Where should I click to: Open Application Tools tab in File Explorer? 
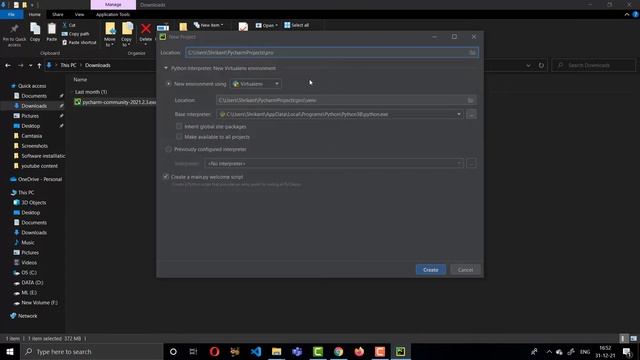[113, 14]
